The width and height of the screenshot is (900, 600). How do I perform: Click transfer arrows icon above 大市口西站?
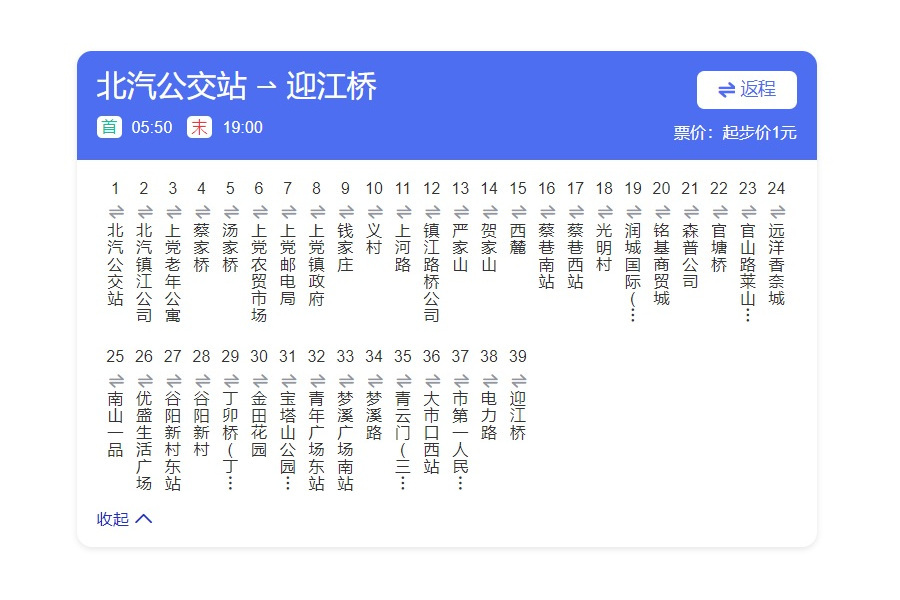tap(432, 381)
